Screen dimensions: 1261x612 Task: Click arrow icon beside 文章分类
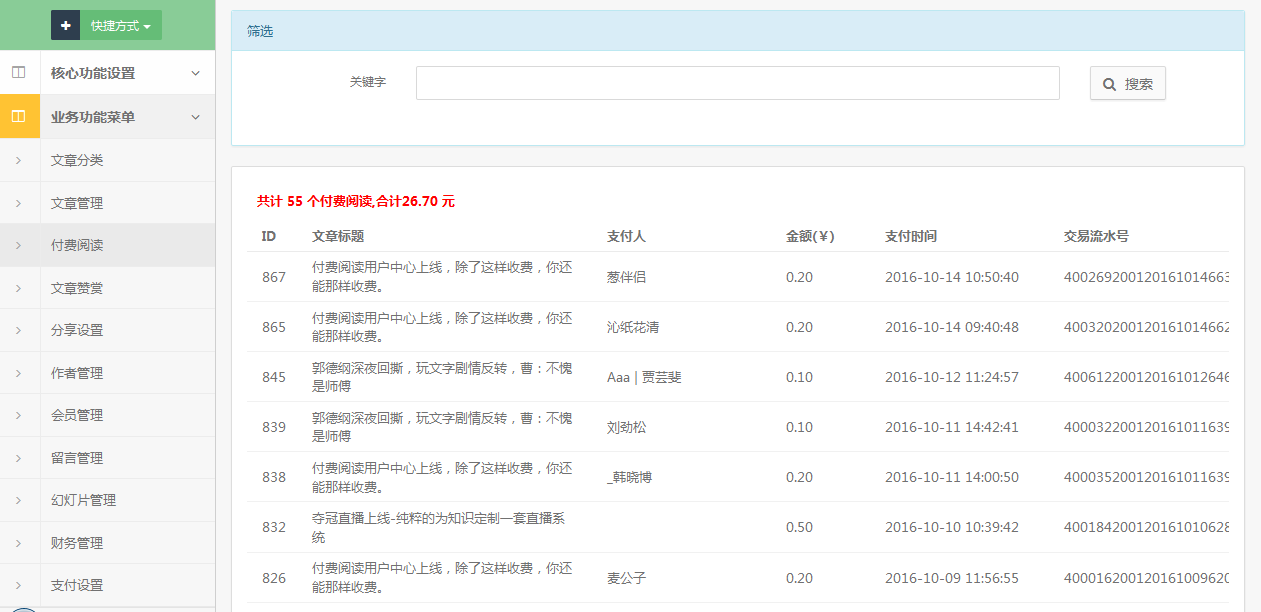19,160
